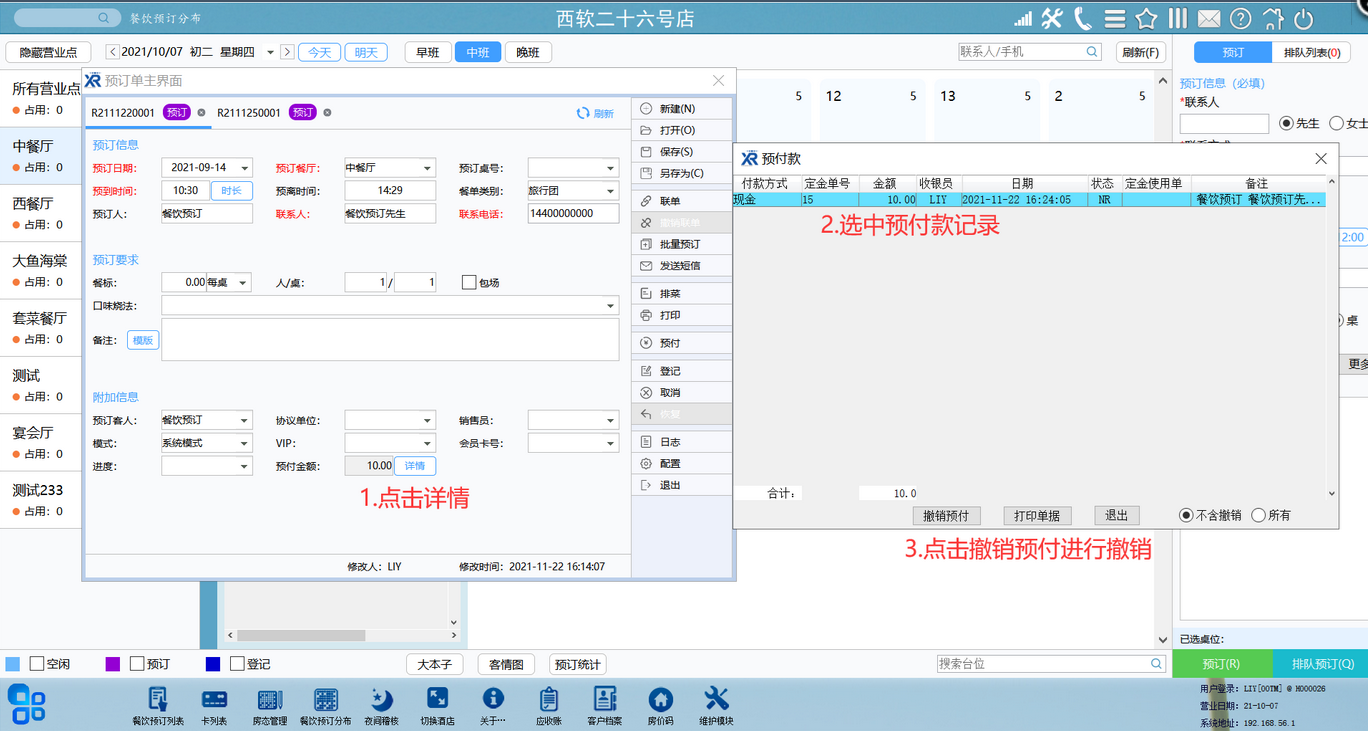
Task: Open 应收账 receivables icon
Action: 548,705
